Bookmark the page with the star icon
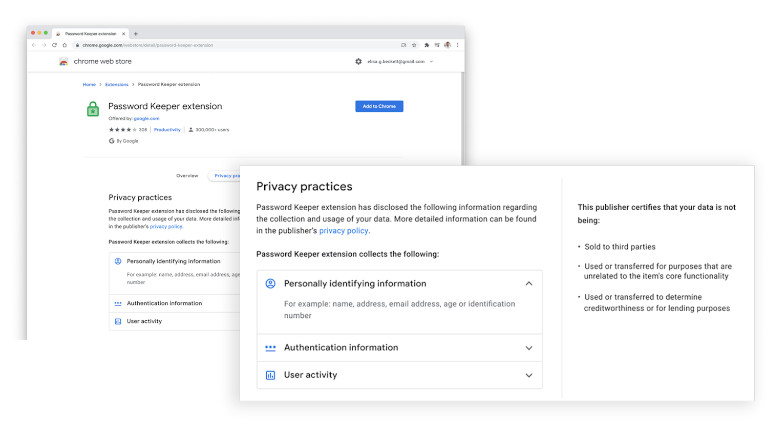Viewport: 768px width, 433px height. [x=414, y=45]
